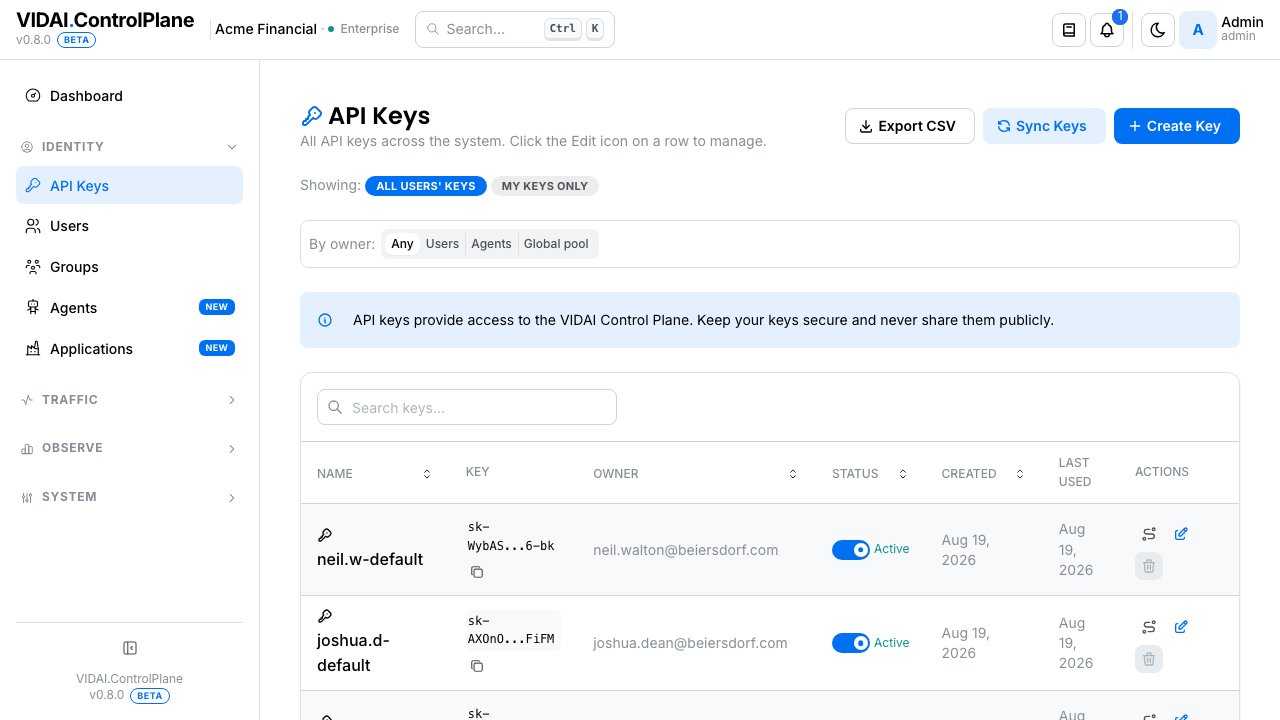Click the sk-WybAS...6-bk key text

(511, 536)
